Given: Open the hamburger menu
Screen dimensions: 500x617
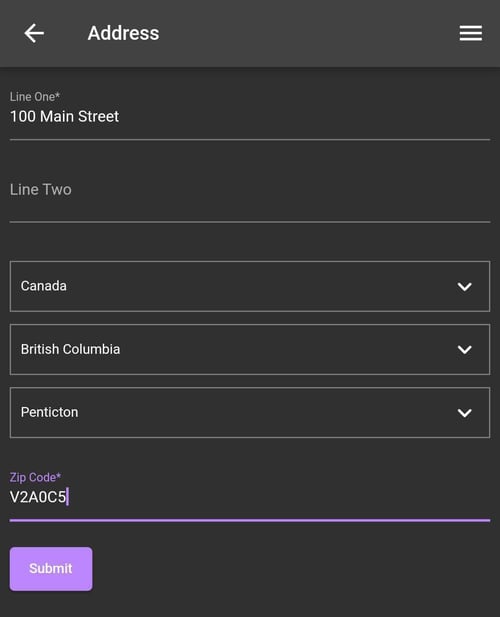Looking at the screenshot, I should click(x=470, y=33).
